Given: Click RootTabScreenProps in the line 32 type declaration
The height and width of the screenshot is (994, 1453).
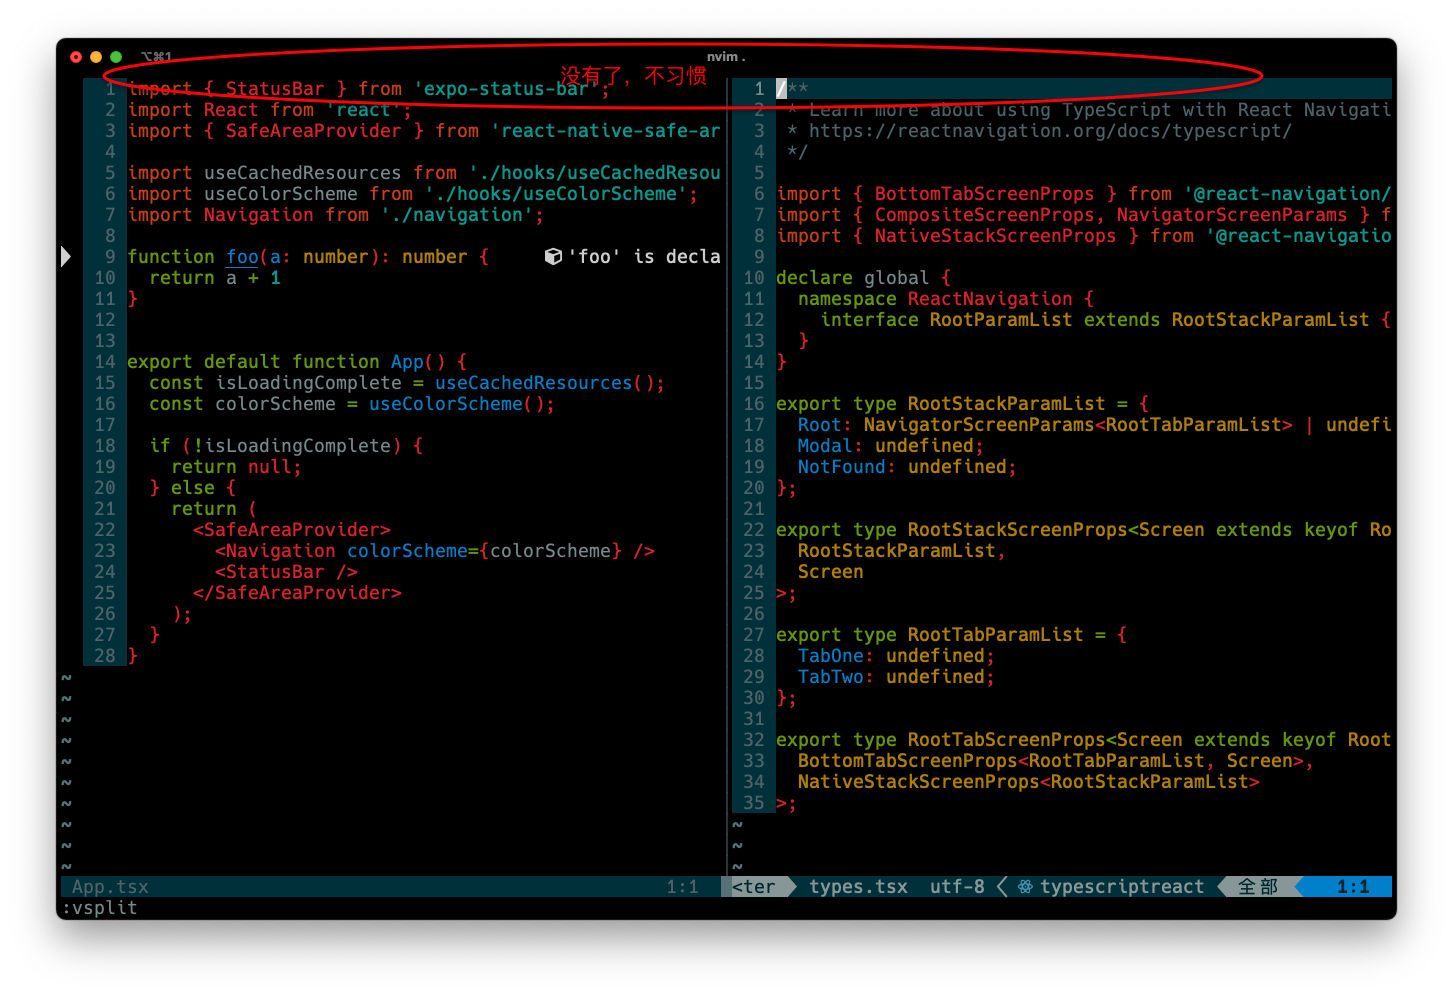Looking at the screenshot, I should (1007, 740).
